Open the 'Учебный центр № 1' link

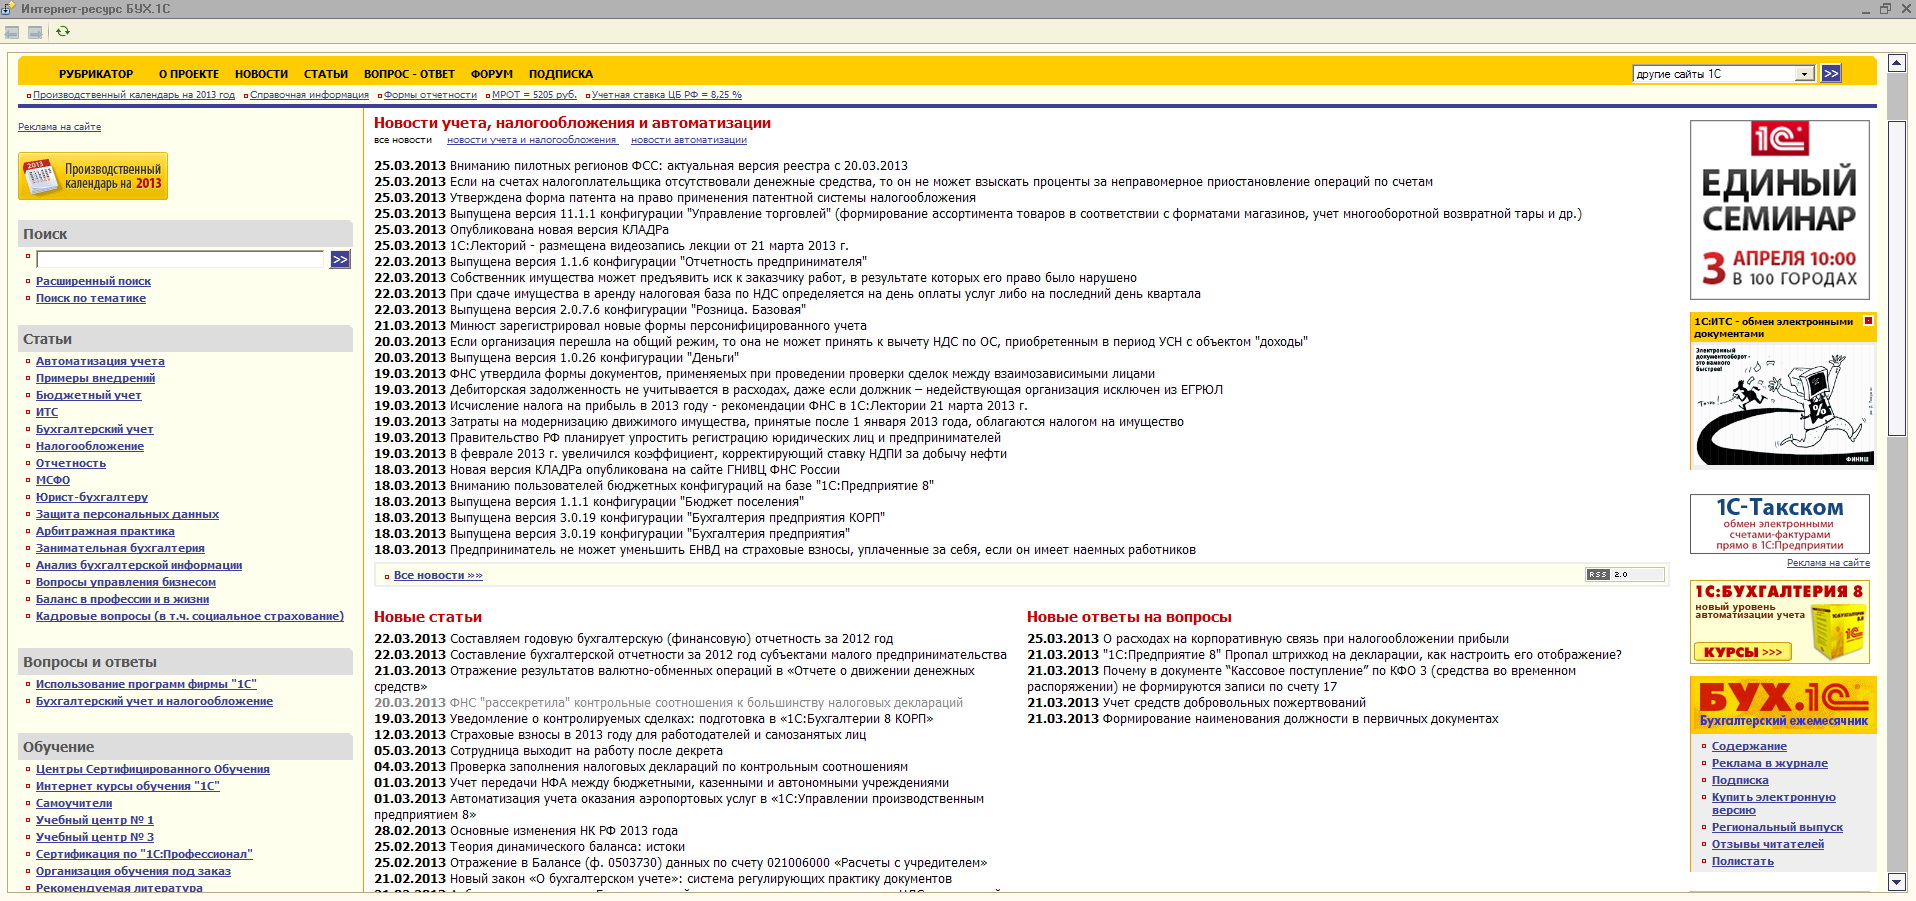(x=95, y=820)
